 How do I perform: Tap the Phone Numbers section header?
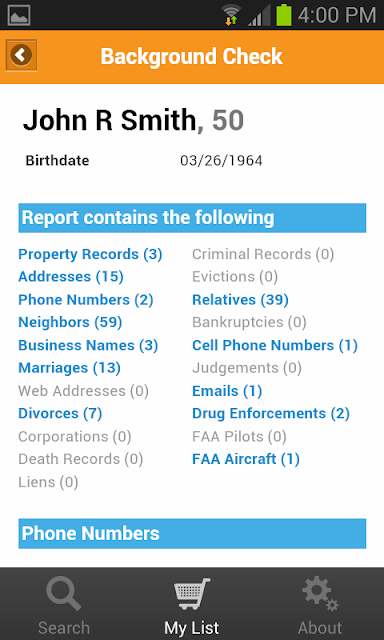pos(192,533)
